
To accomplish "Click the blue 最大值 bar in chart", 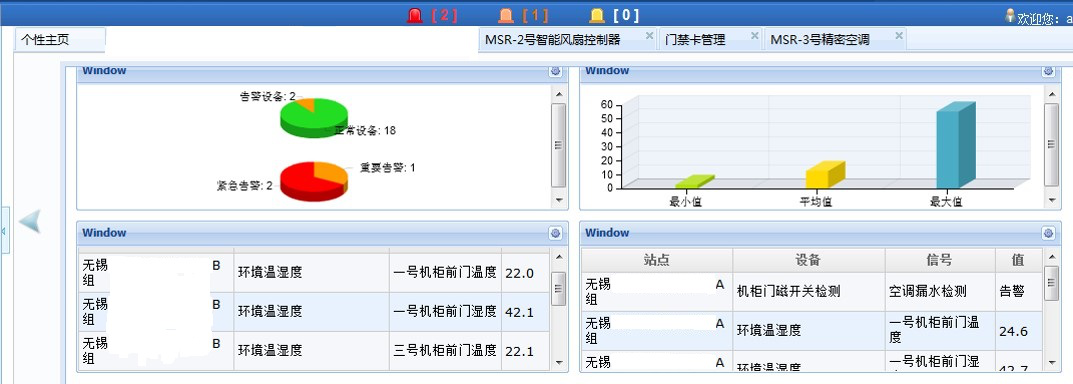I will coord(955,146).
